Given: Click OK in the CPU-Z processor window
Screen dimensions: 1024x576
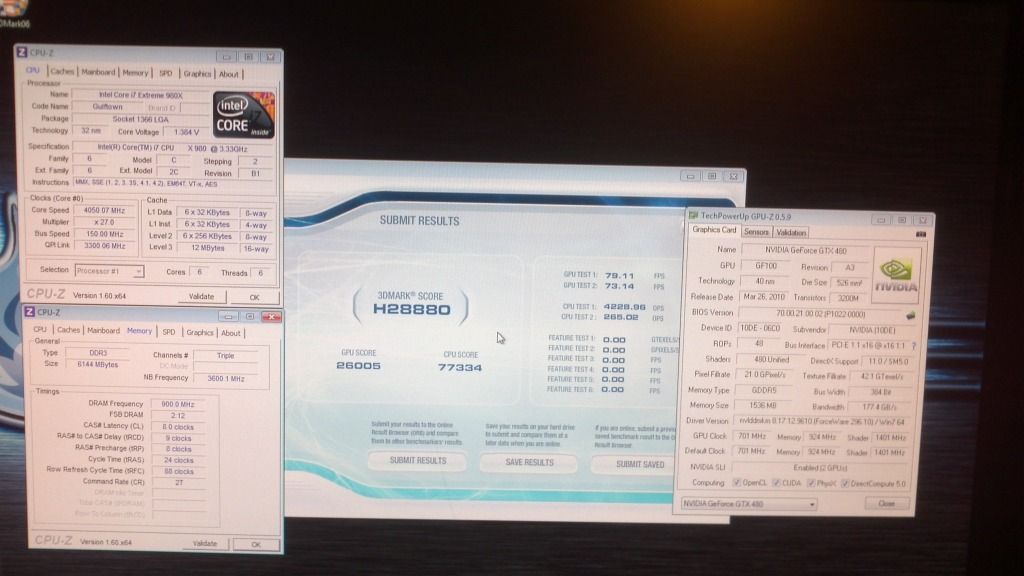Looking at the screenshot, I should pyautogui.click(x=254, y=297).
